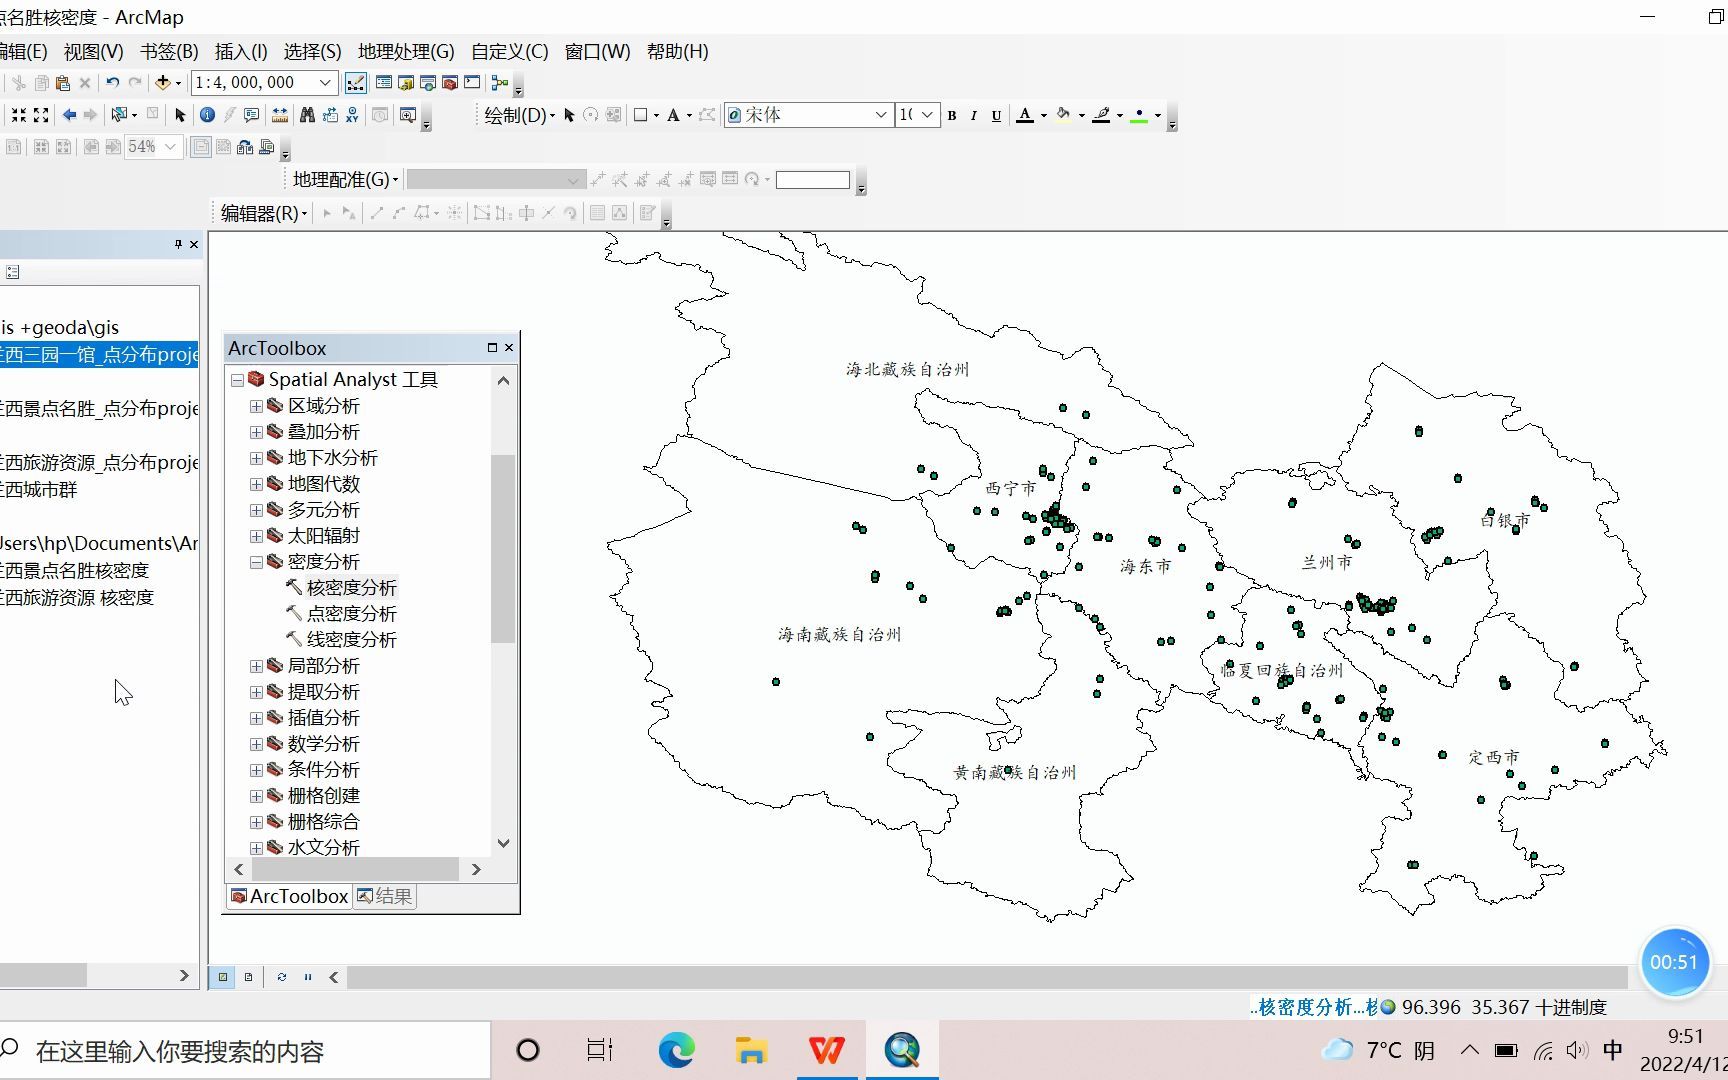Viewport: 1728px width, 1080px height.
Task: Toggle Underline text formatting
Action: tap(997, 114)
